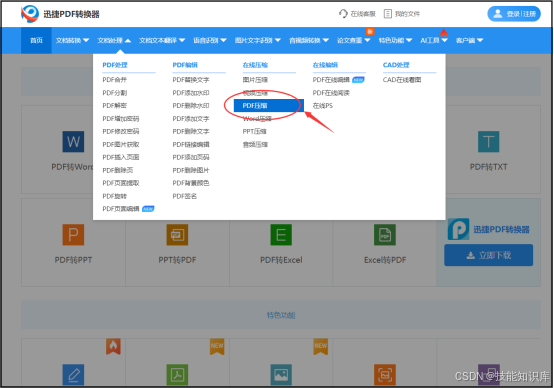Choose 音频压缩 in the 在线压缩 column

click(255, 145)
